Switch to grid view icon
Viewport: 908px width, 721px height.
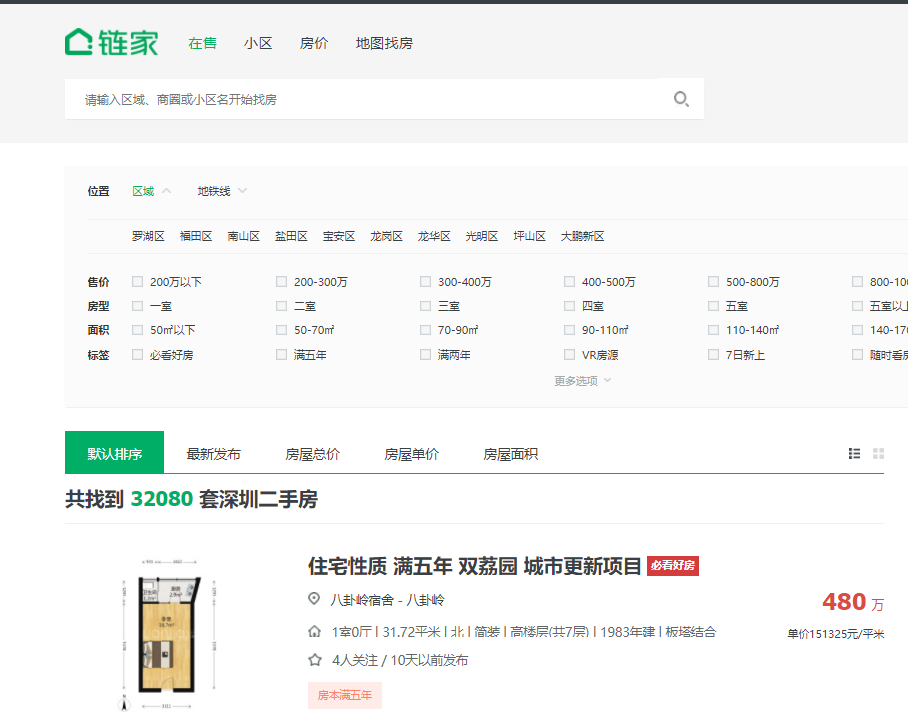point(878,453)
